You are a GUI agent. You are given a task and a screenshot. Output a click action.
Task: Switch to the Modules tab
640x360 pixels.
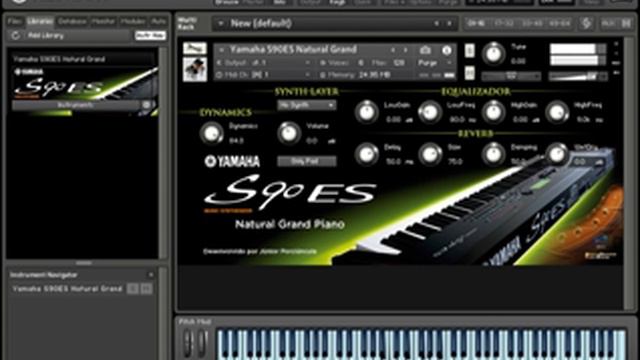tap(133, 21)
